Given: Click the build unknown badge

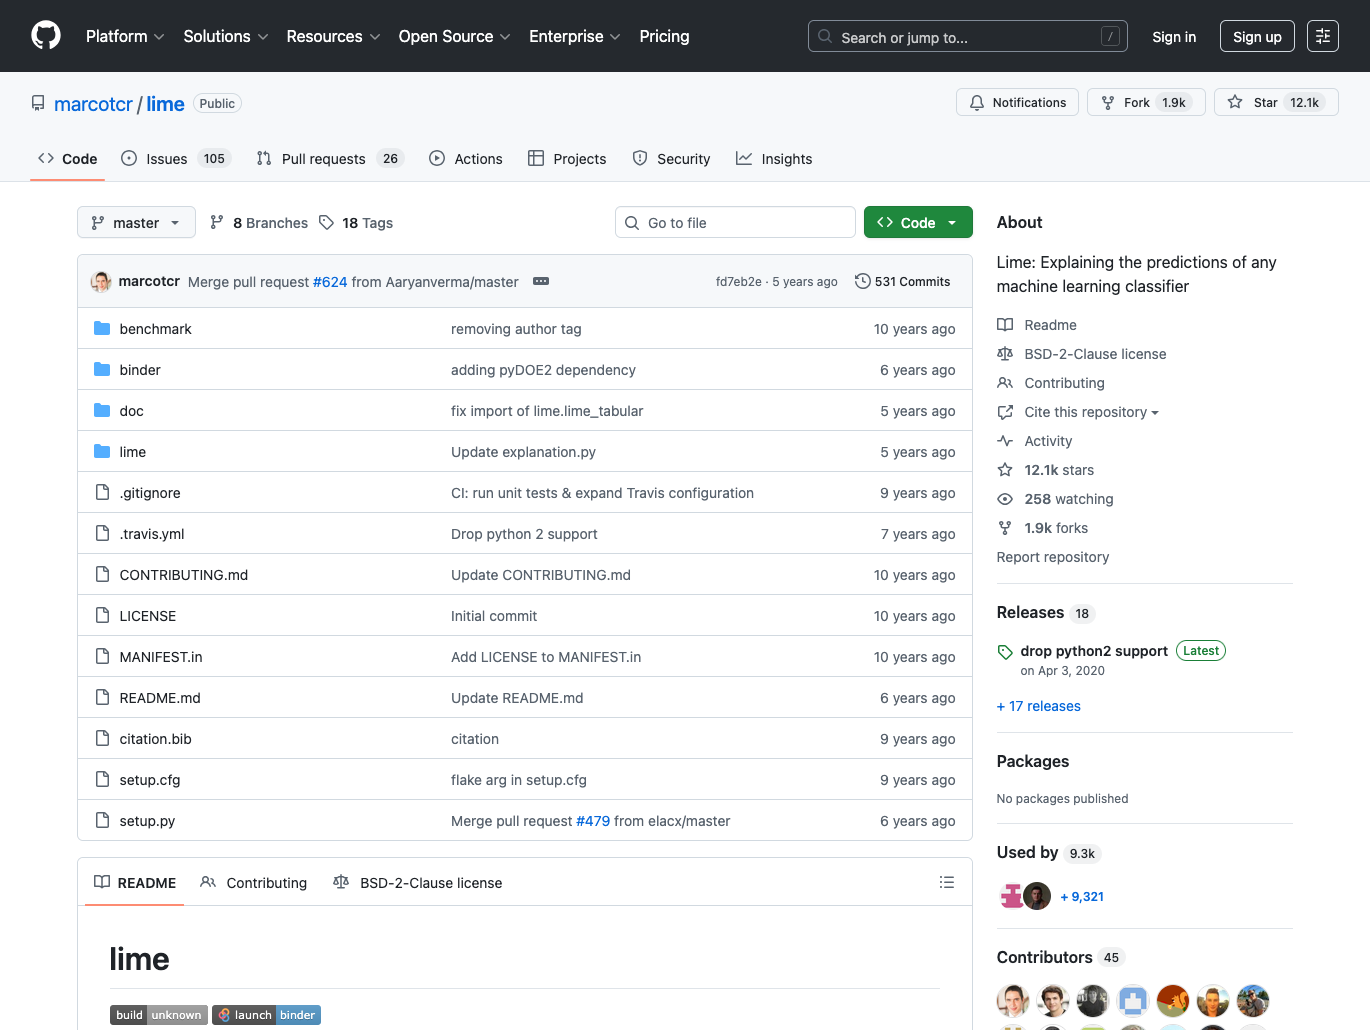Looking at the screenshot, I should (x=159, y=1015).
